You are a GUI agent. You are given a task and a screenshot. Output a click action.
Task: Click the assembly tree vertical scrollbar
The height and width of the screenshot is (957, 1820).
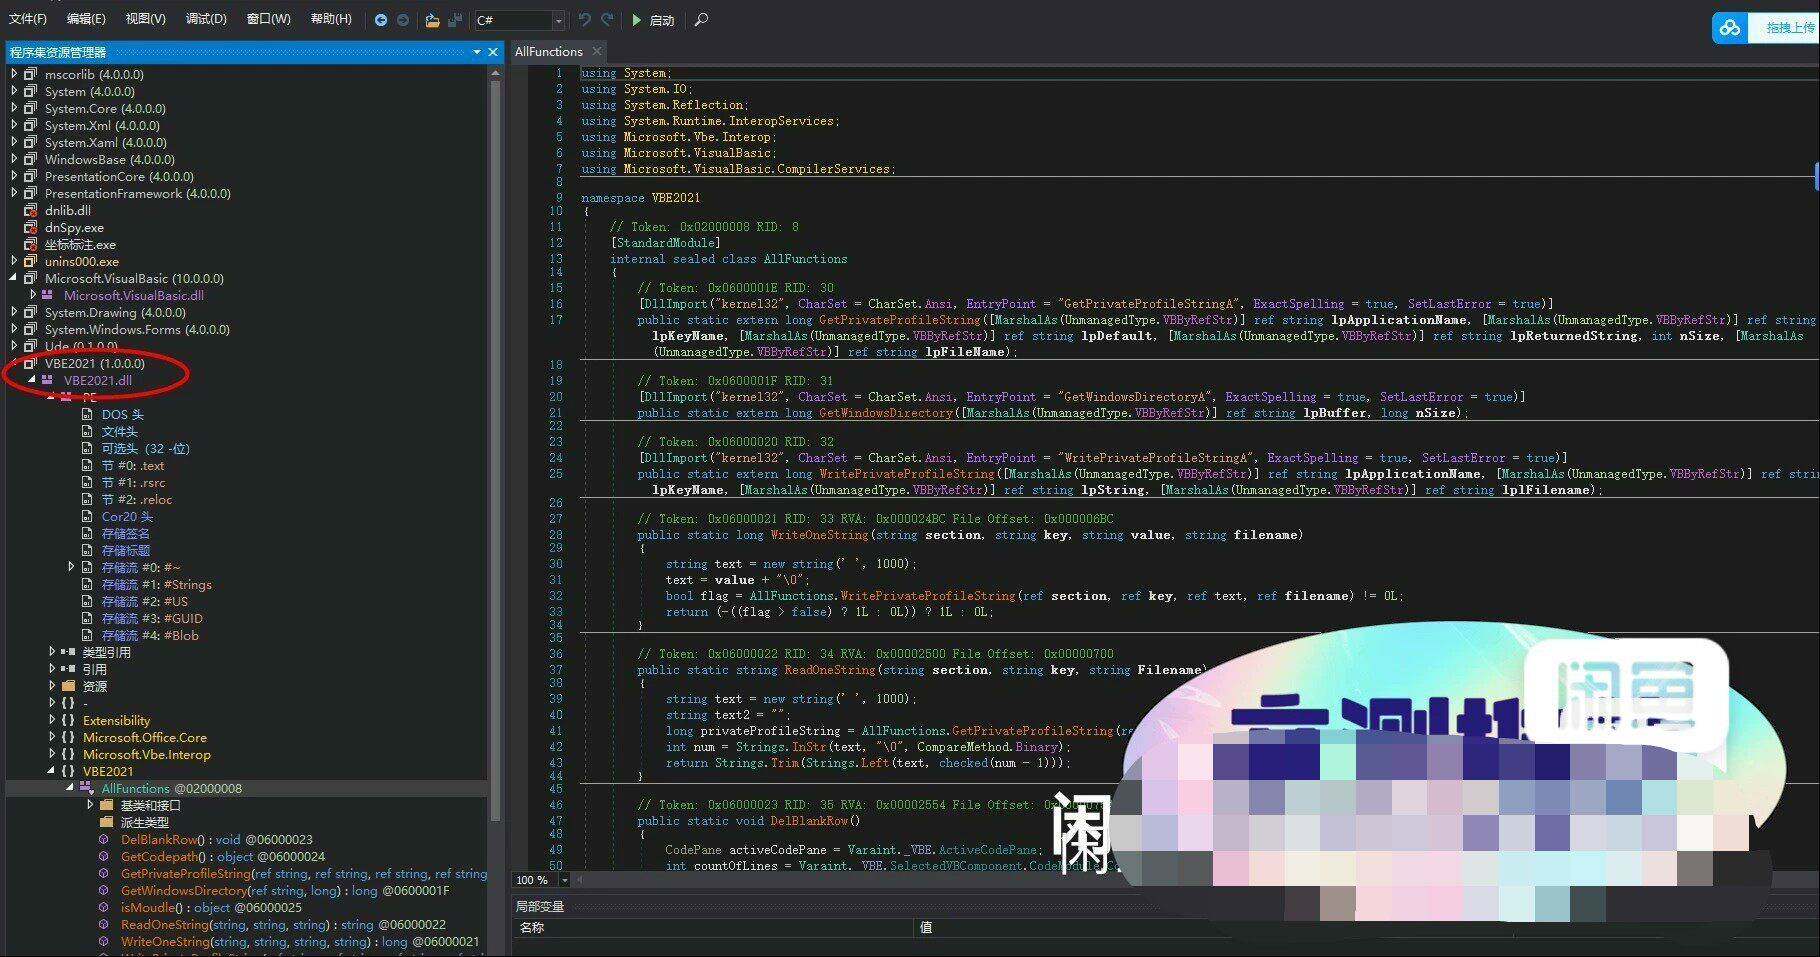(x=495, y=450)
